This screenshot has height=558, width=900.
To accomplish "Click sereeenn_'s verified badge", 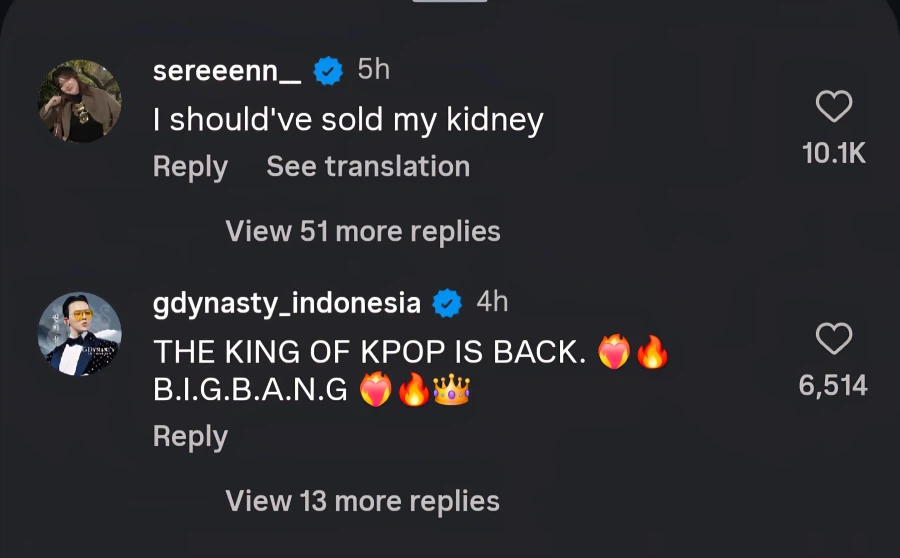I will tap(328, 70).
